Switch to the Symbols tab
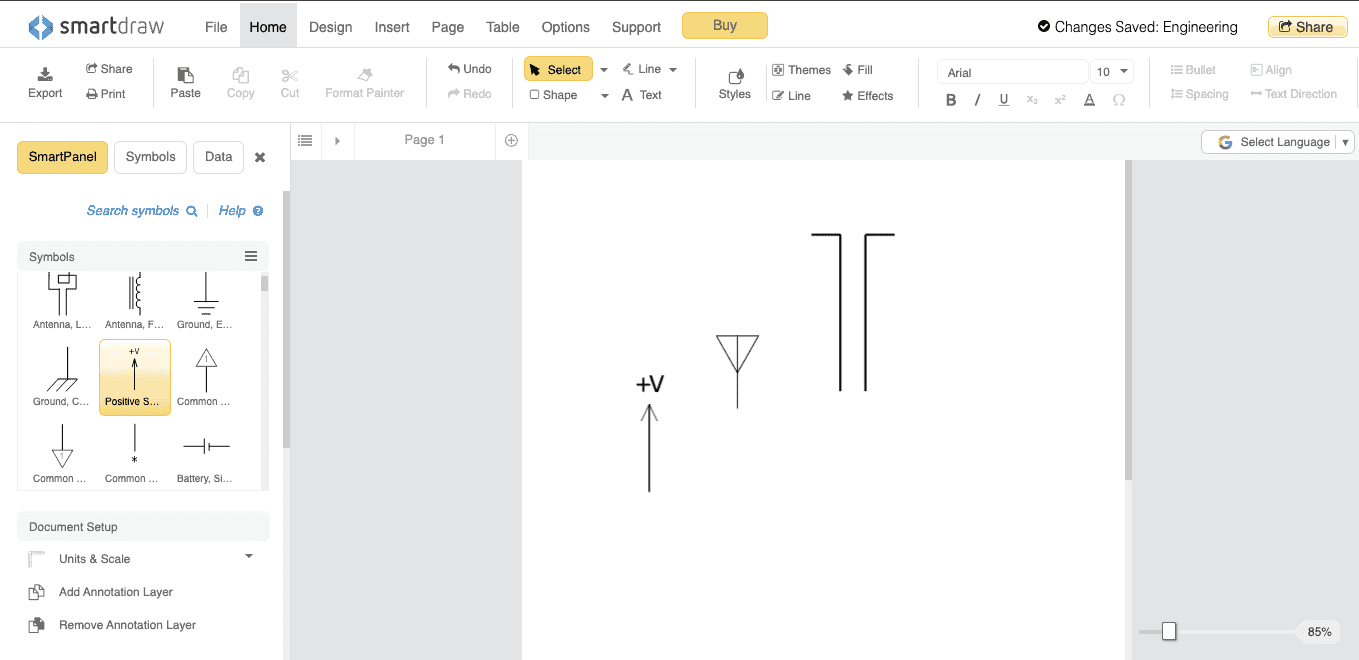 tap(150, 157)
